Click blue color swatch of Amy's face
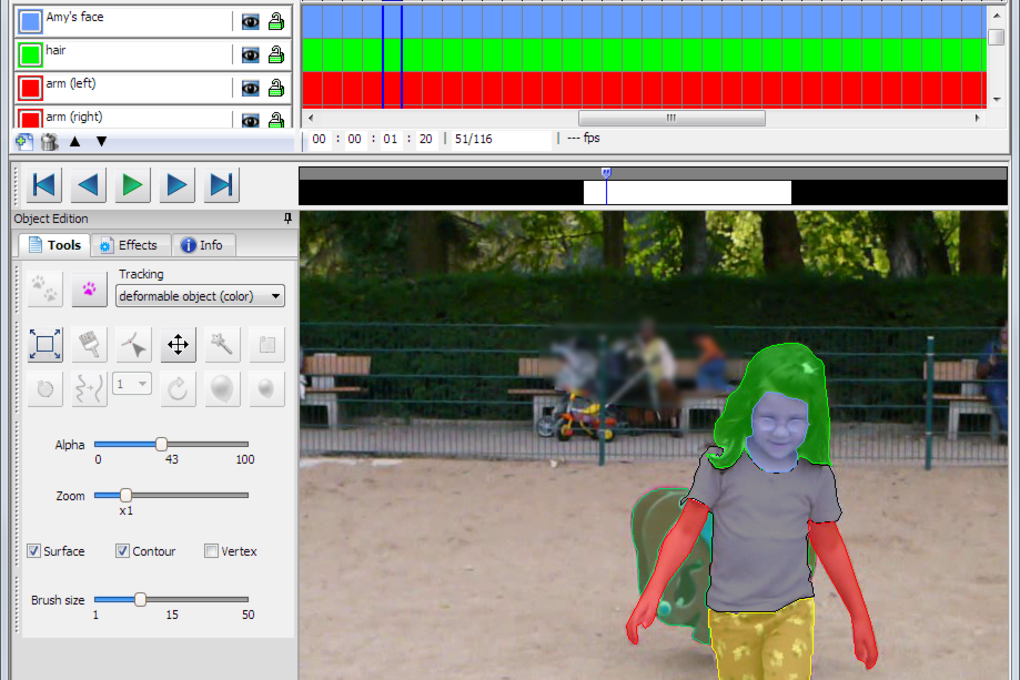The height and width of the screenshot is (680, 1020). click(x=30, y=21)
